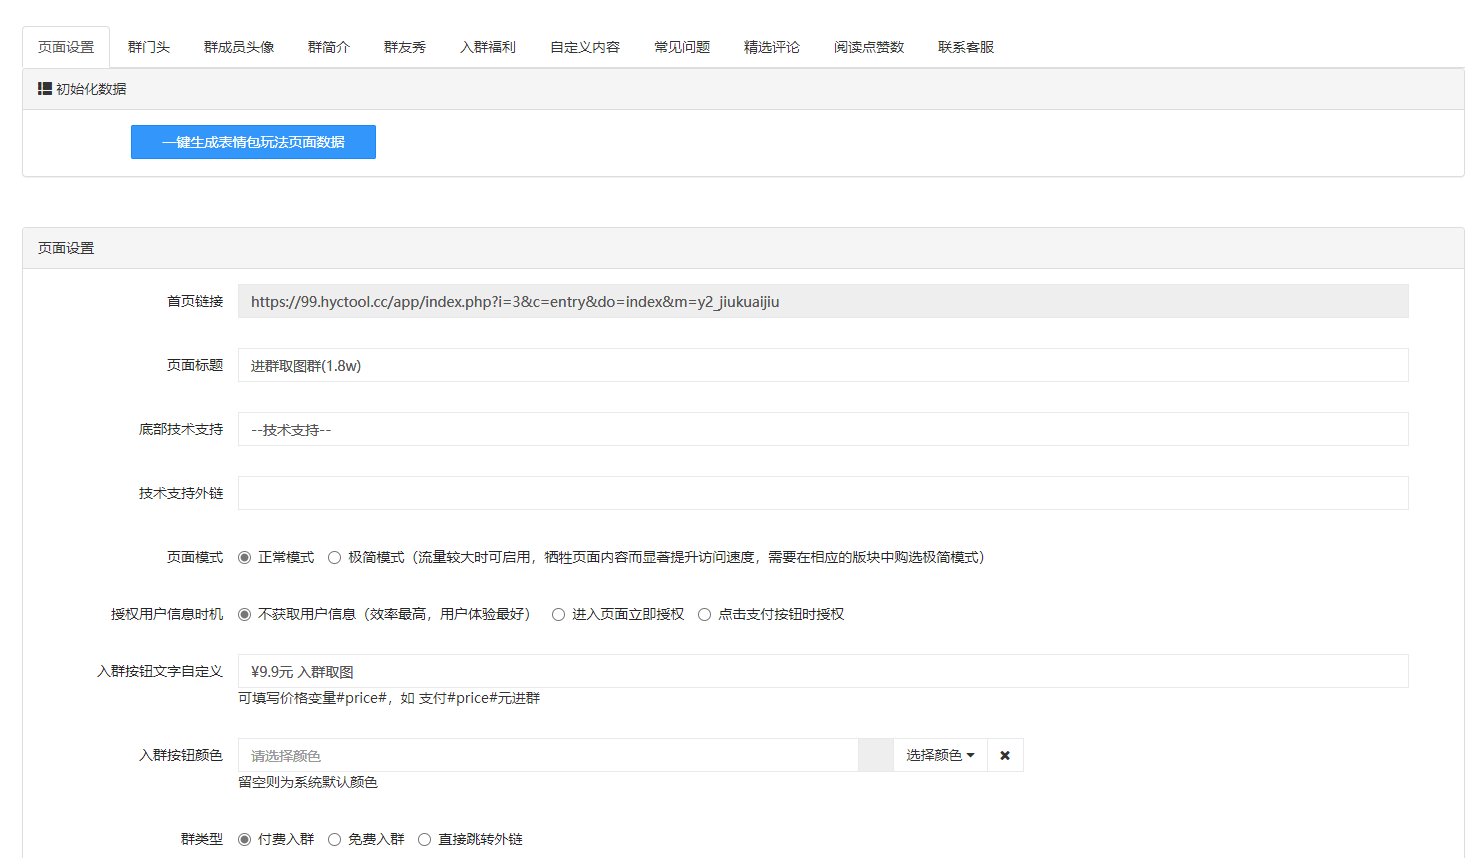Go to the 入群福利 tab
The image size is (1484, 858).
pos(488,47)
